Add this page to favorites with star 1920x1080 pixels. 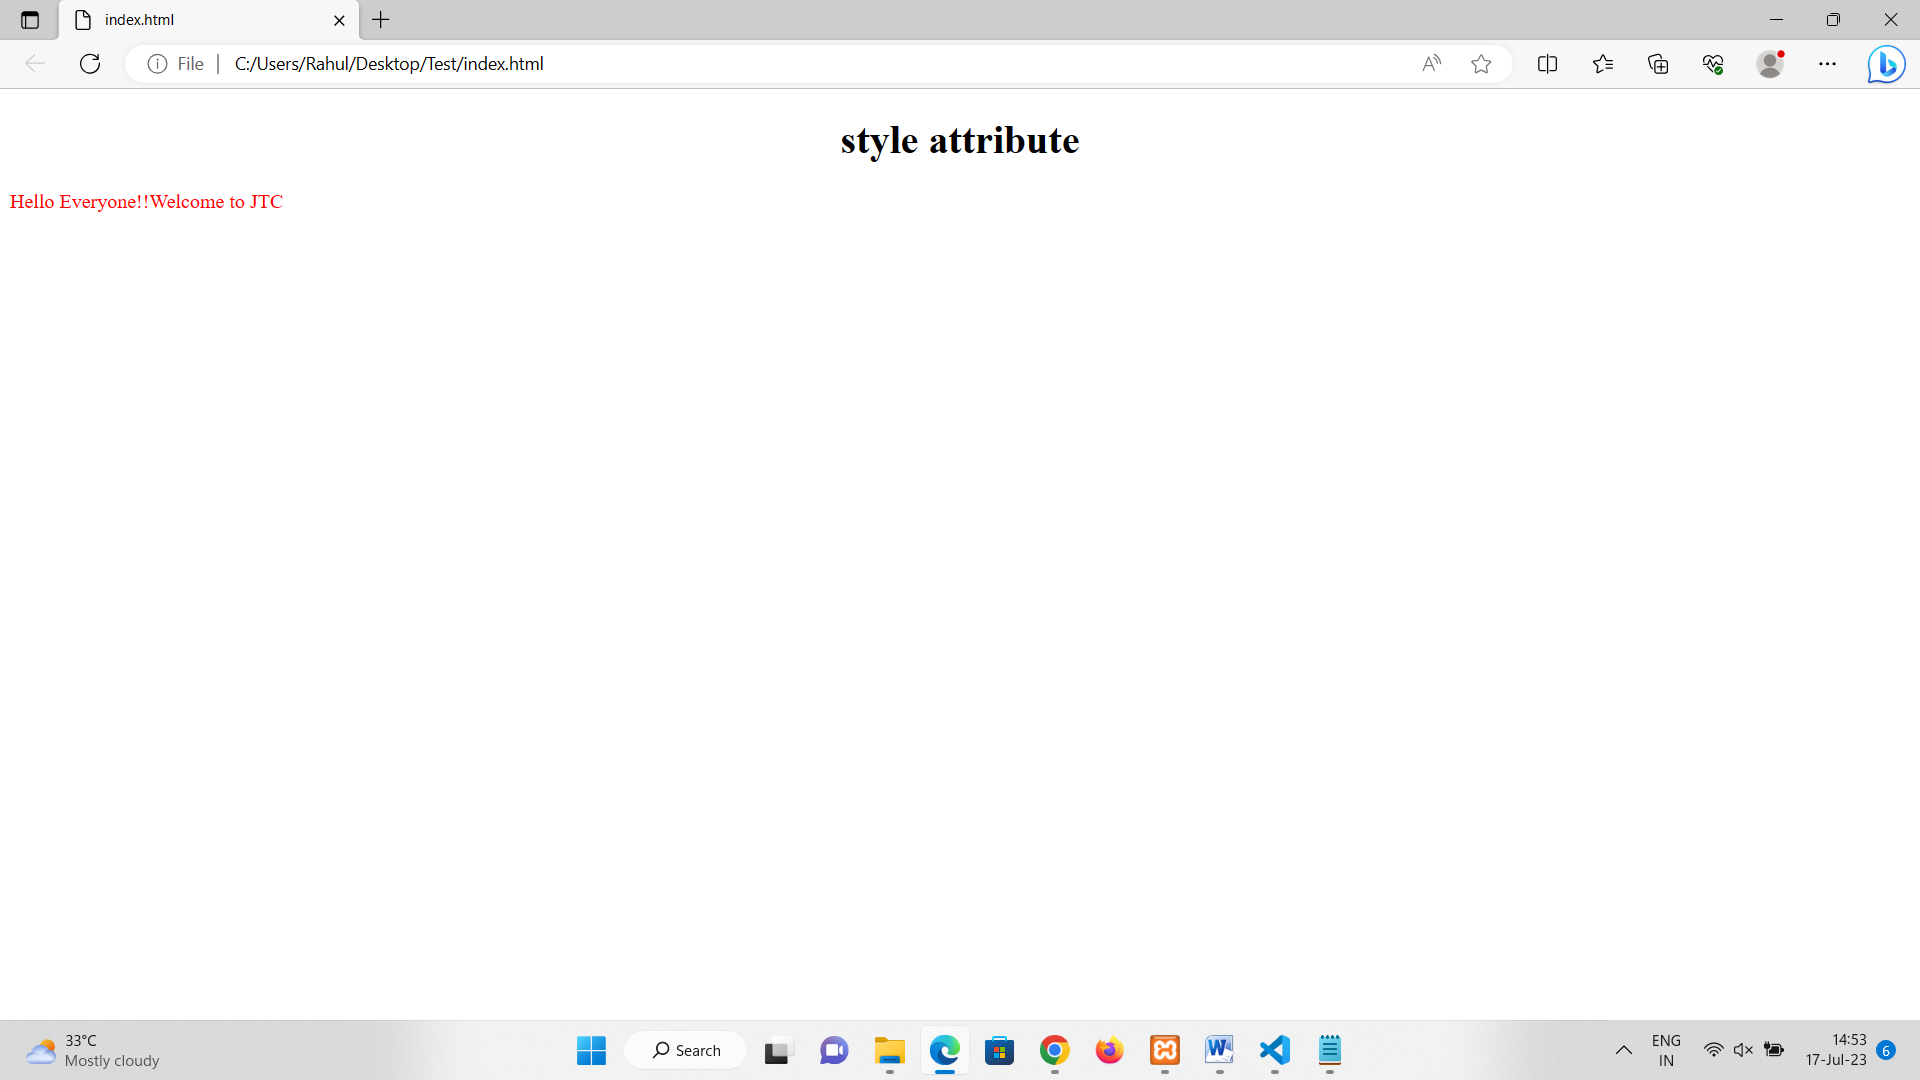1481,64
